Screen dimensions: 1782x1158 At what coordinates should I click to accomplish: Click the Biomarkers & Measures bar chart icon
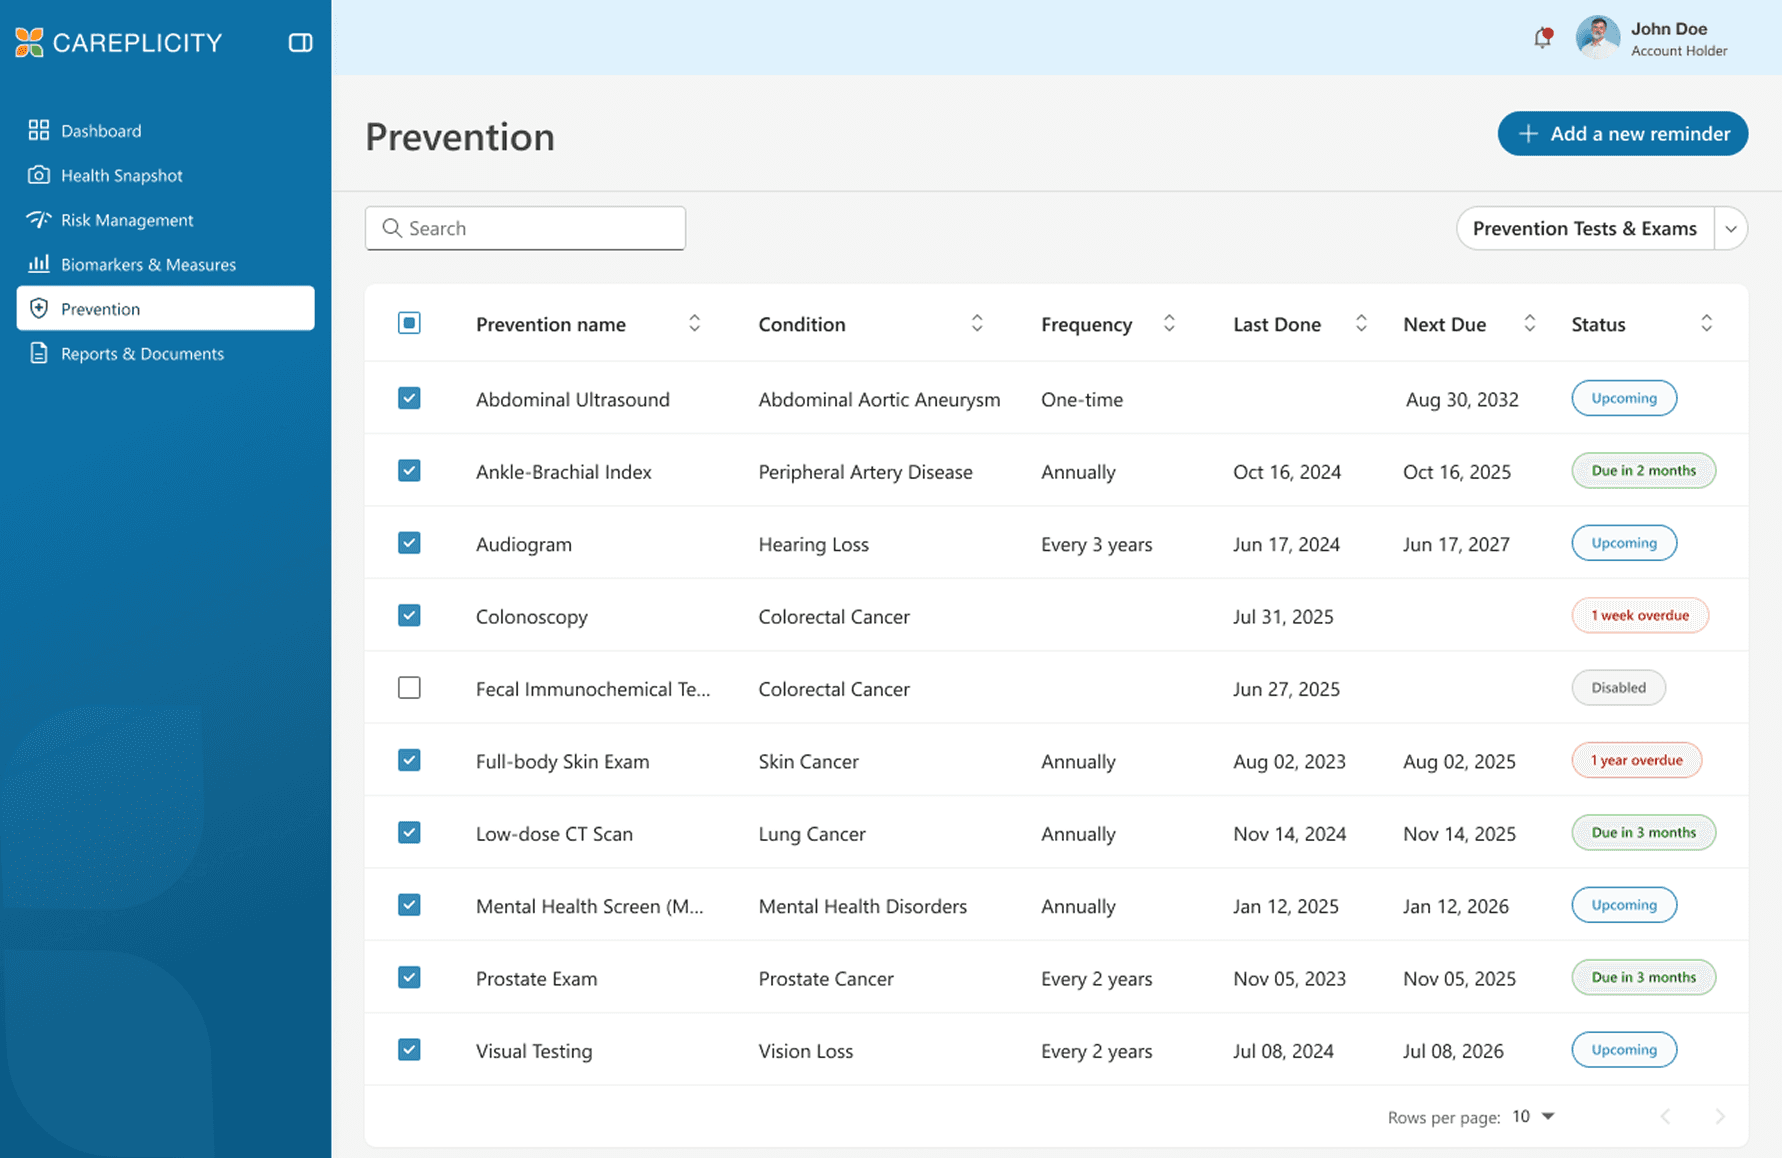coord(39,264)
